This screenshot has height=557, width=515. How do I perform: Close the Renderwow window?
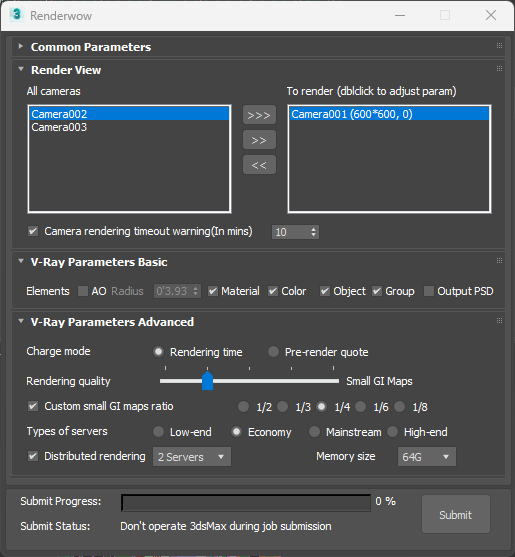pyautogui.click(x=491, y=15)
